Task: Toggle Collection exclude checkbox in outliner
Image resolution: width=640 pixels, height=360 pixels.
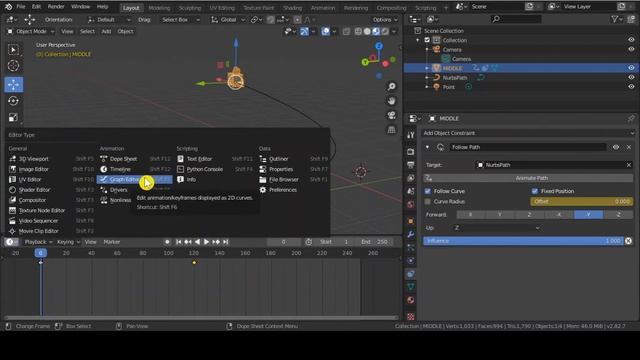Action: [427, 40]
